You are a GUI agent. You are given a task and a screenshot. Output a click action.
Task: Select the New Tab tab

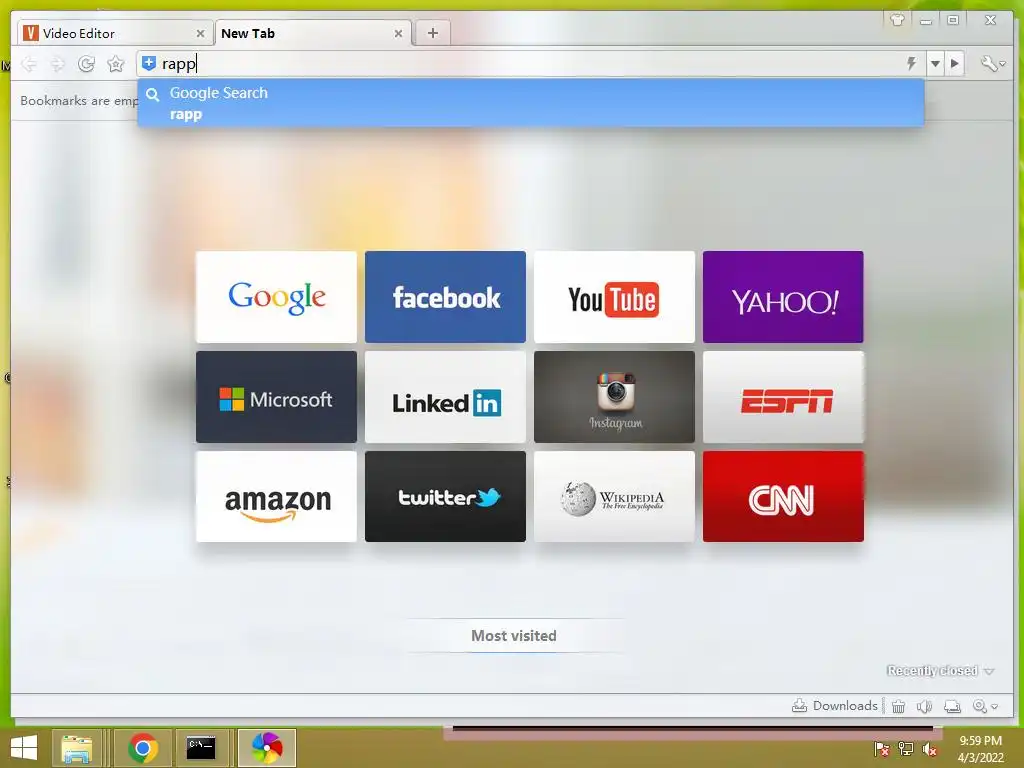tap(312, 33)
